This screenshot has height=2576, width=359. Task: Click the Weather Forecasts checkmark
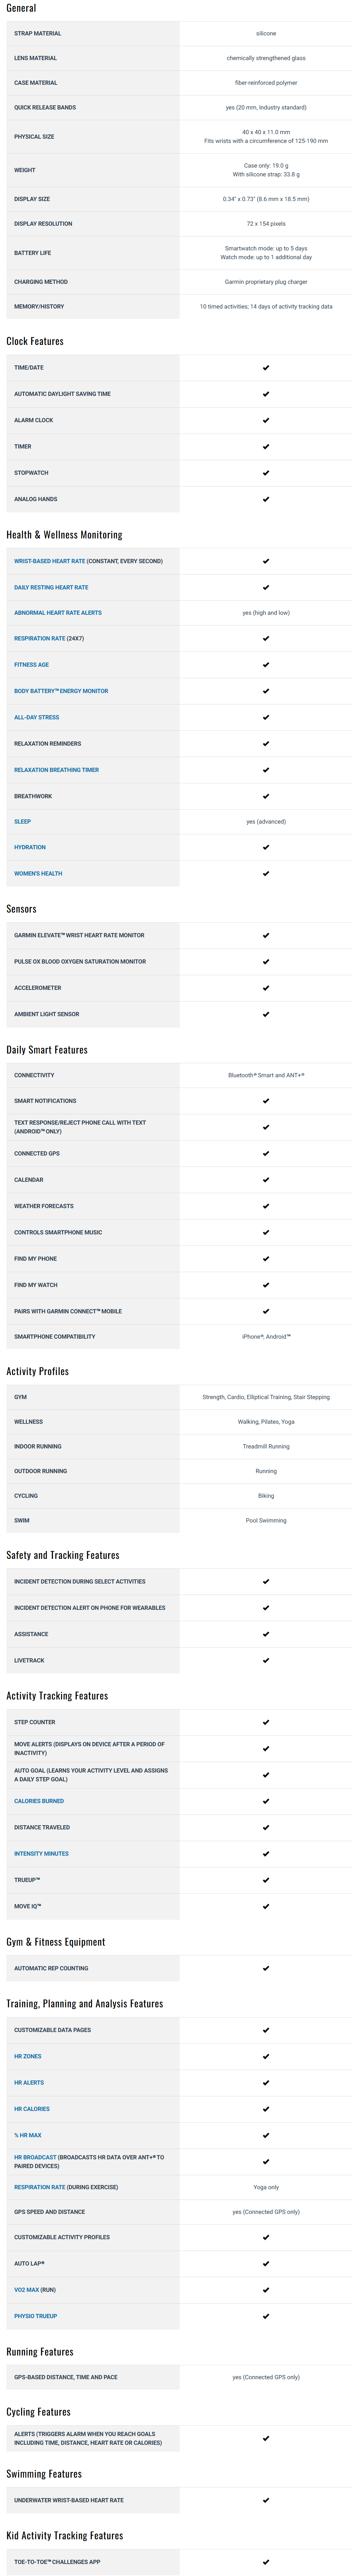click(266, 1206)
